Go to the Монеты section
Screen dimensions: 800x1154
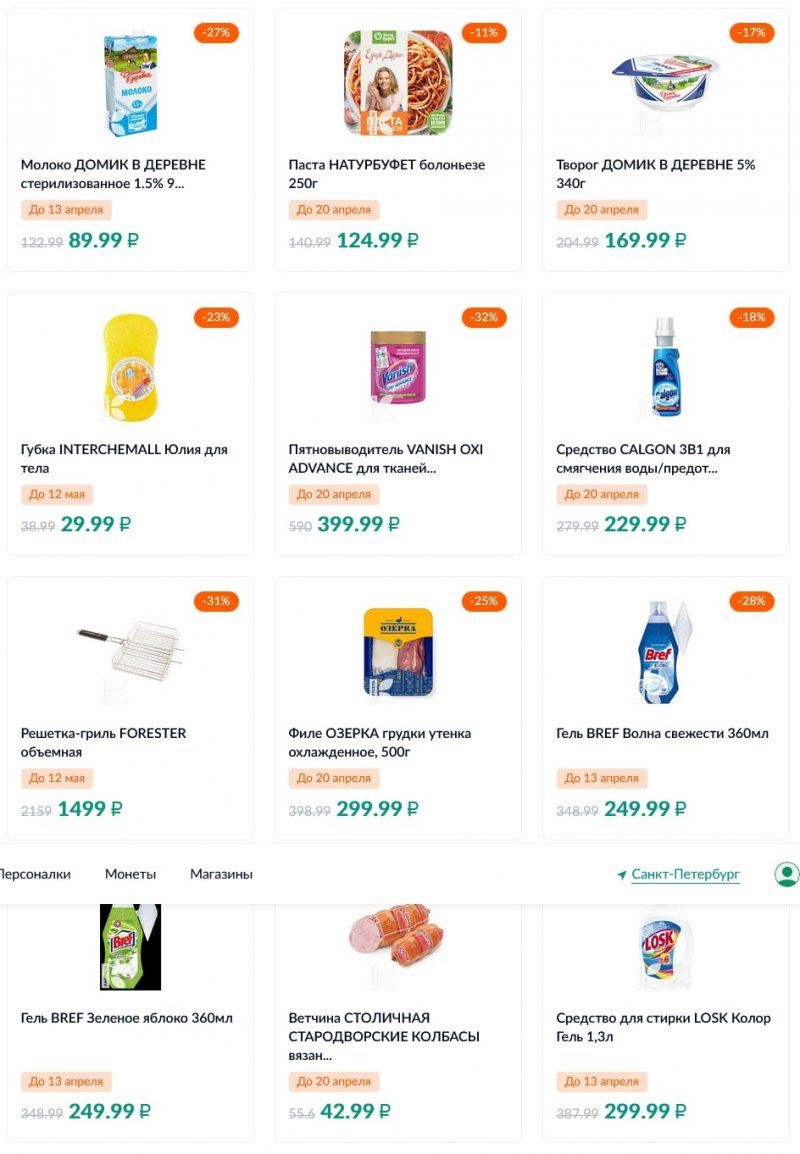pyautogui.click(x=130, y=874)
